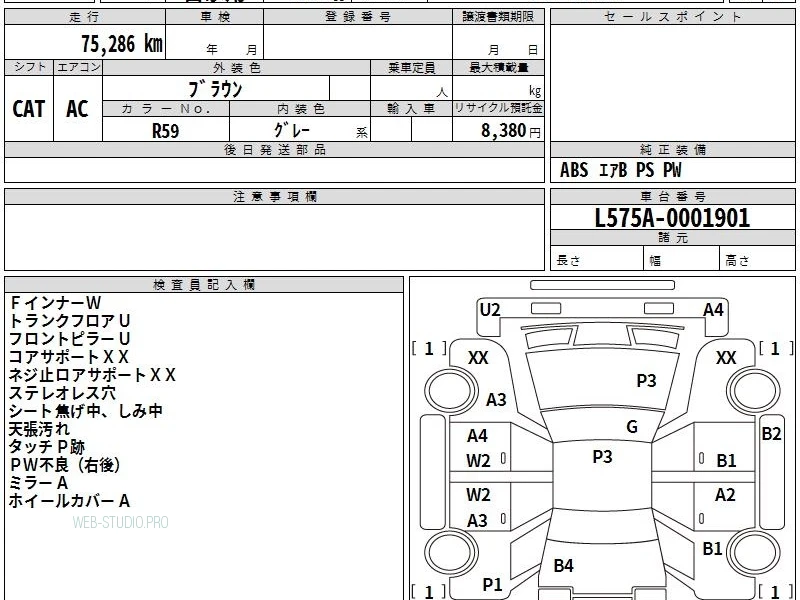
Task: Select the 輸入車 header
Action: [x=411, y=109]
